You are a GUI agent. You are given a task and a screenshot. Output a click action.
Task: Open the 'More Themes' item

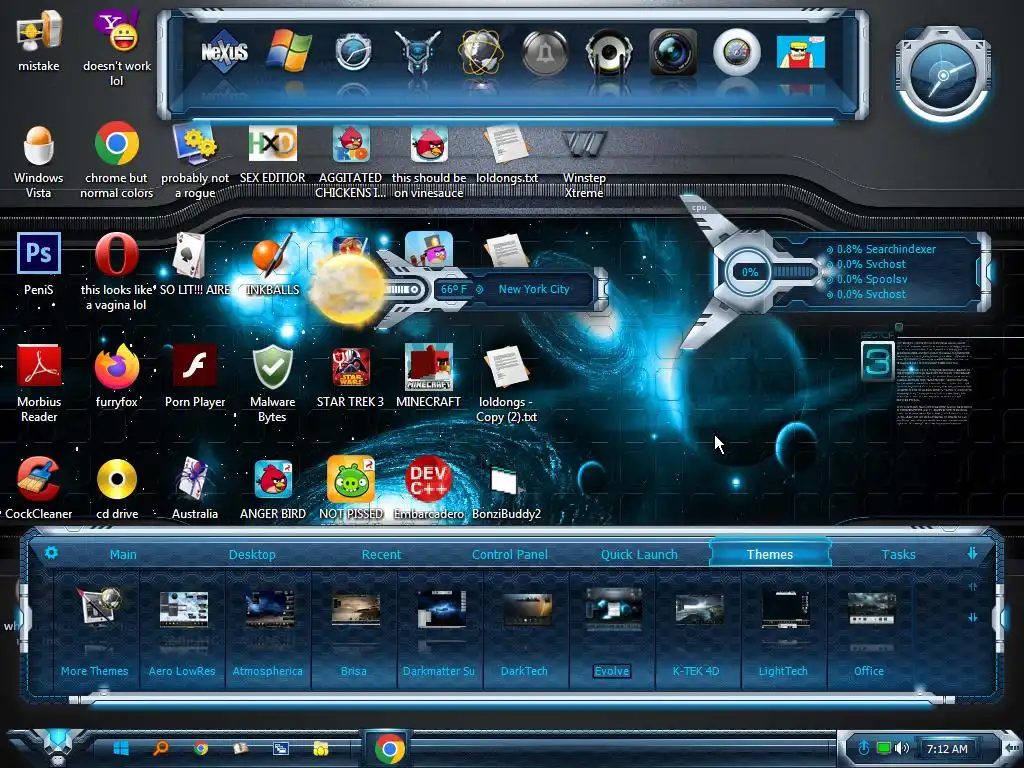tap(95, 631)
